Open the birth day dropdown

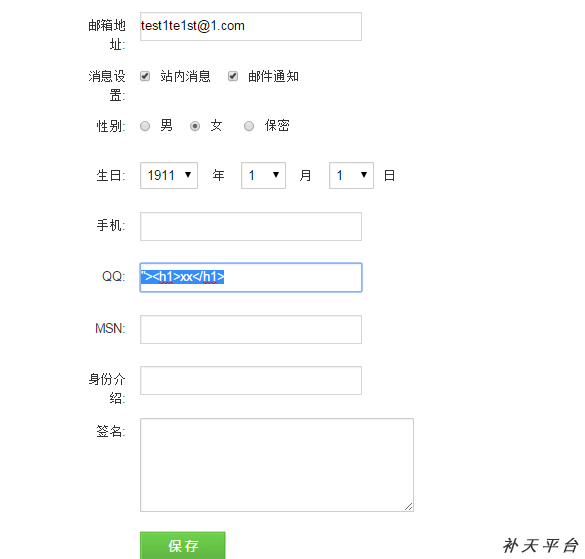click(351, 175)
